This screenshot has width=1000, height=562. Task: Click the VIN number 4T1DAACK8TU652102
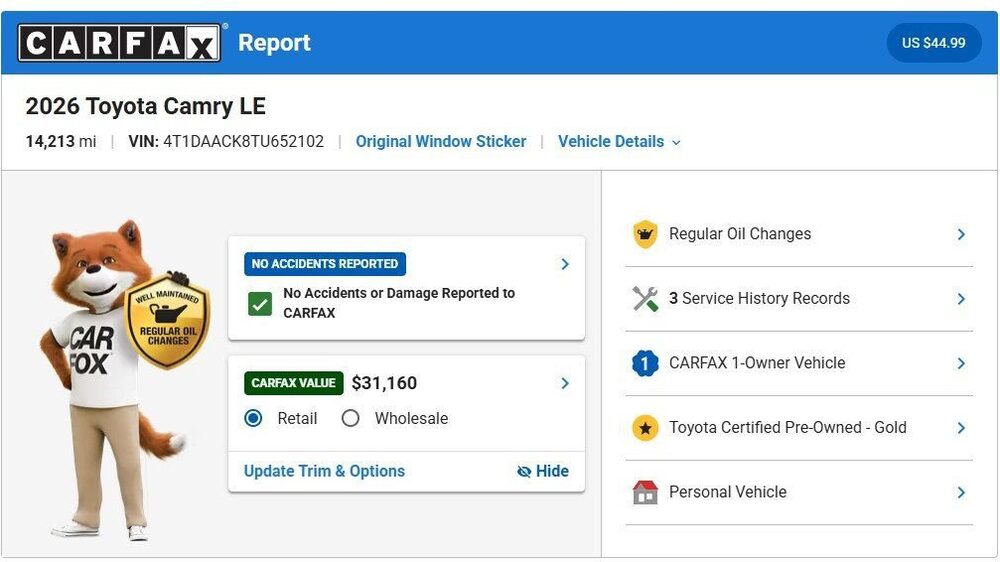click(244, 142)
